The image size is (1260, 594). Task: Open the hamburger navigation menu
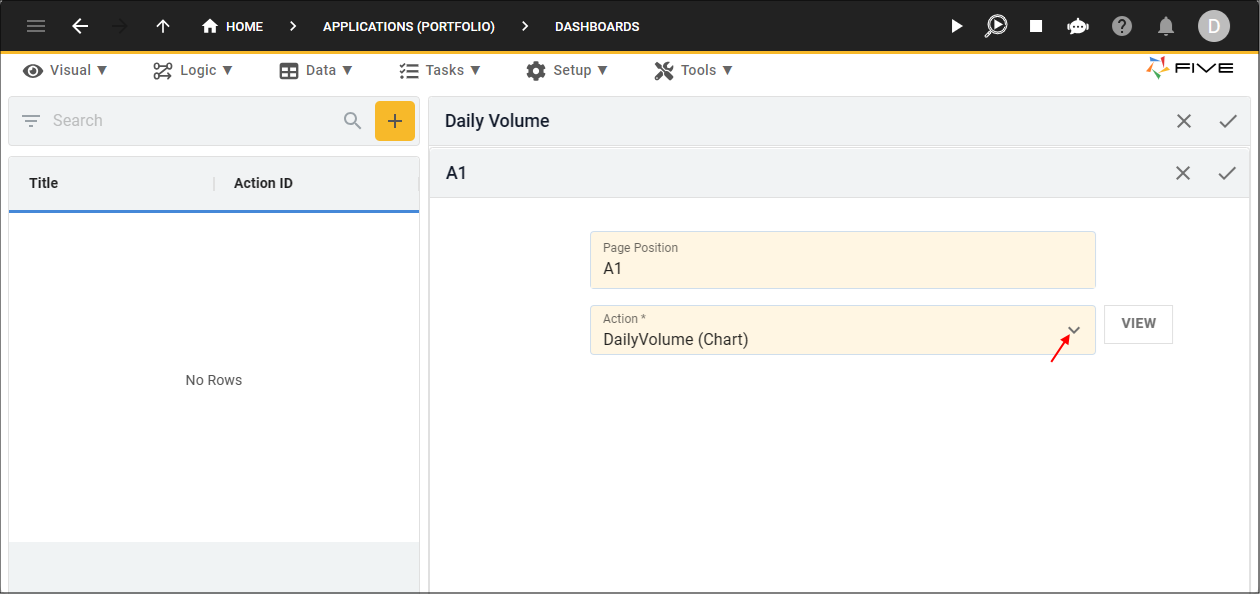36,26
